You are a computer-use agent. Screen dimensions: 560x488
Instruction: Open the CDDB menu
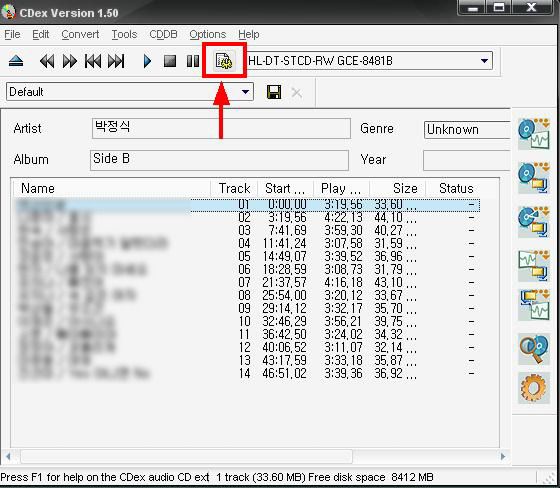tap(163, 34)
